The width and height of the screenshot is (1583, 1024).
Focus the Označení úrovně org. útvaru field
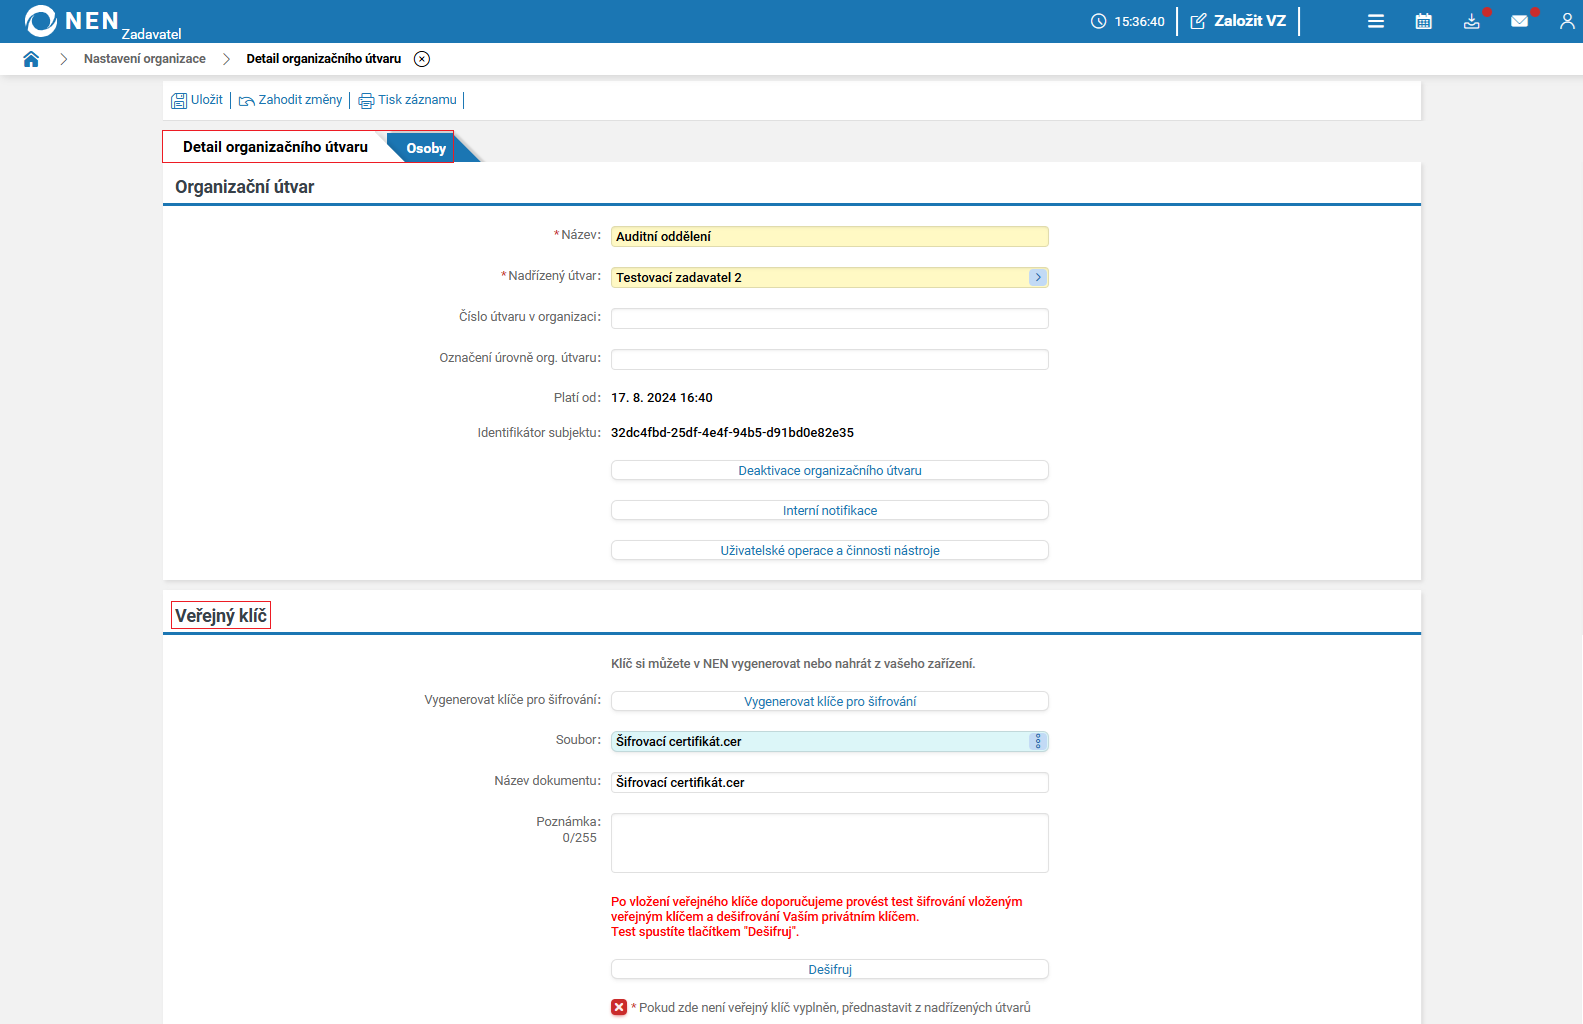pos(830,360)
